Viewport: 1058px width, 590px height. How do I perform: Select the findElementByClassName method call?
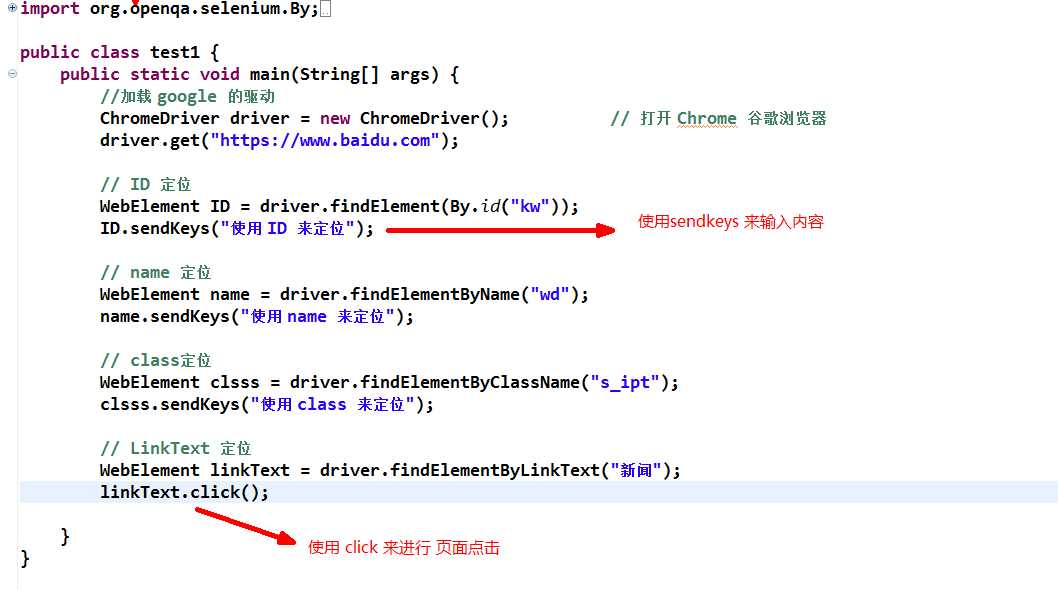pos(470,382)
